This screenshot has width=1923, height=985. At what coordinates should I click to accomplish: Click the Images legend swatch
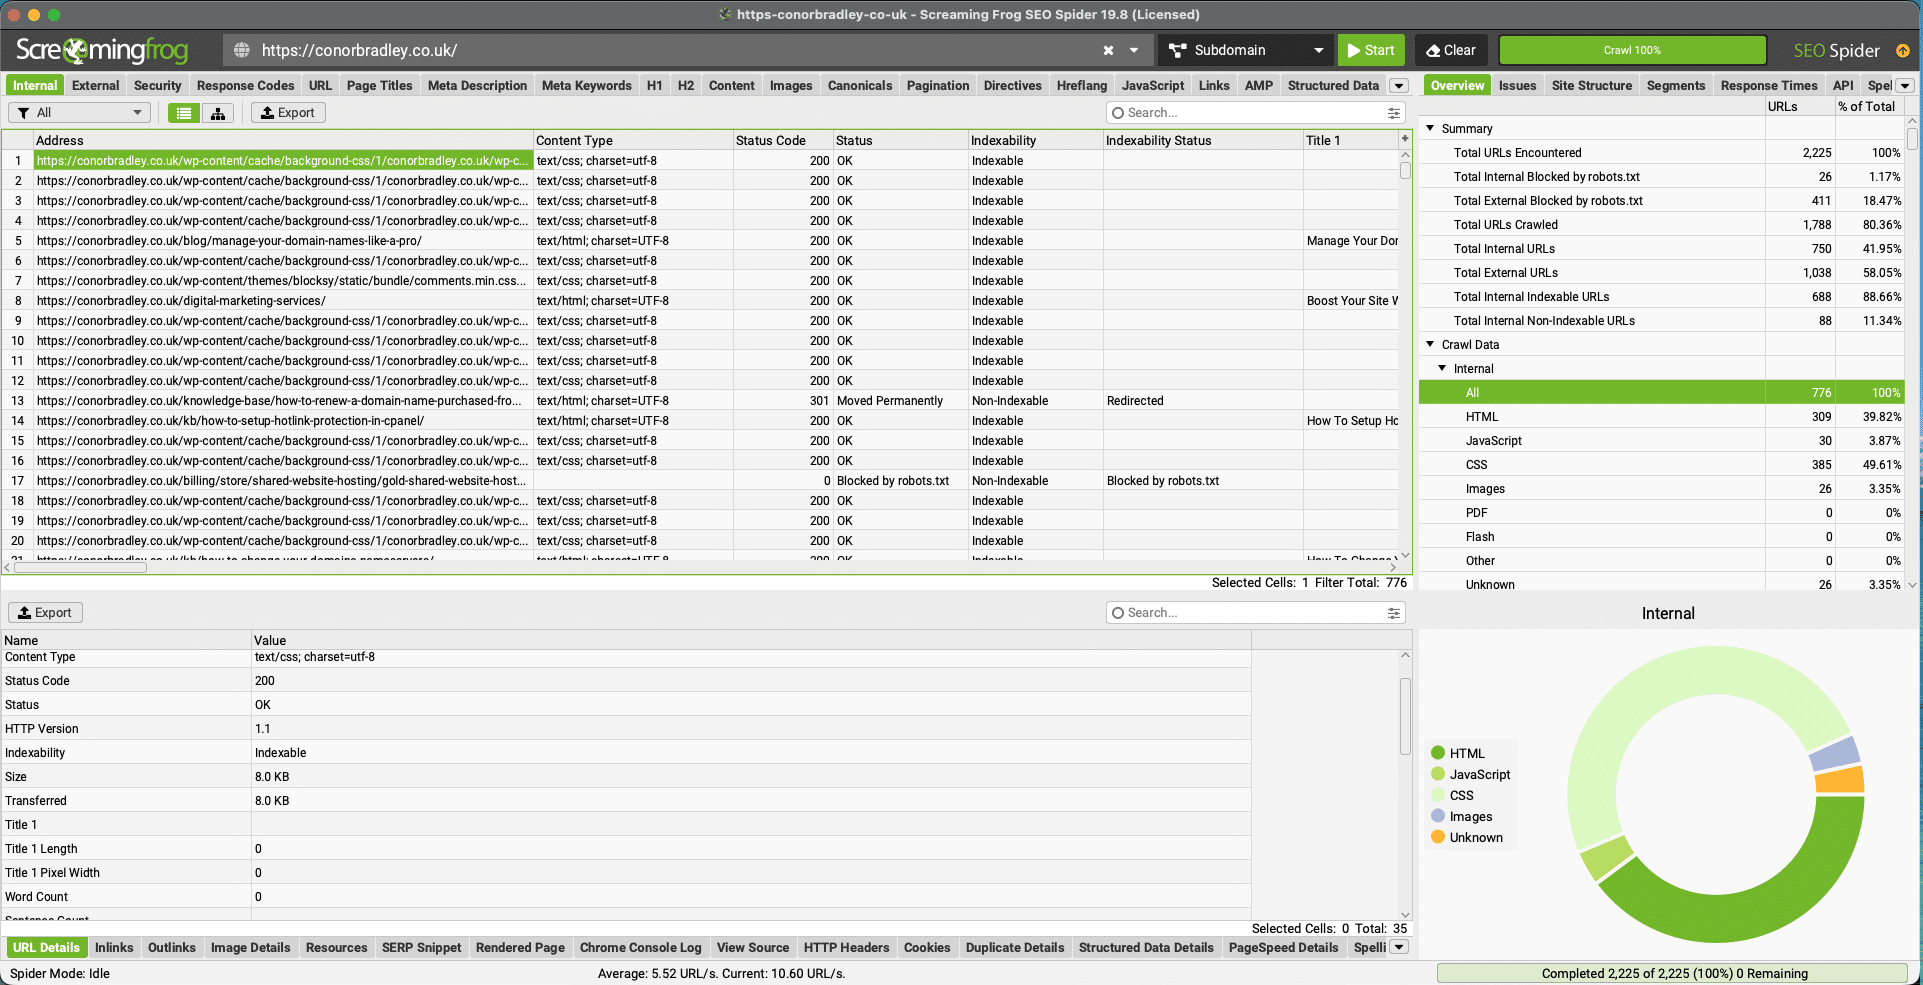(1438, 816)
